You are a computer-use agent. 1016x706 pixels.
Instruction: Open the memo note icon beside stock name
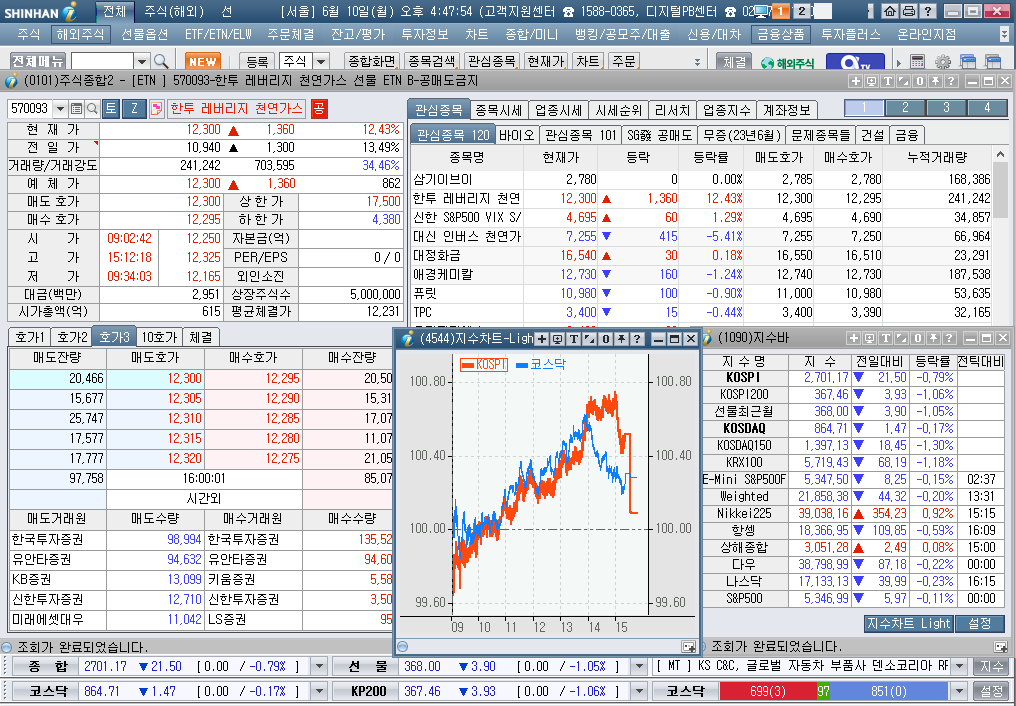[156, 108]
